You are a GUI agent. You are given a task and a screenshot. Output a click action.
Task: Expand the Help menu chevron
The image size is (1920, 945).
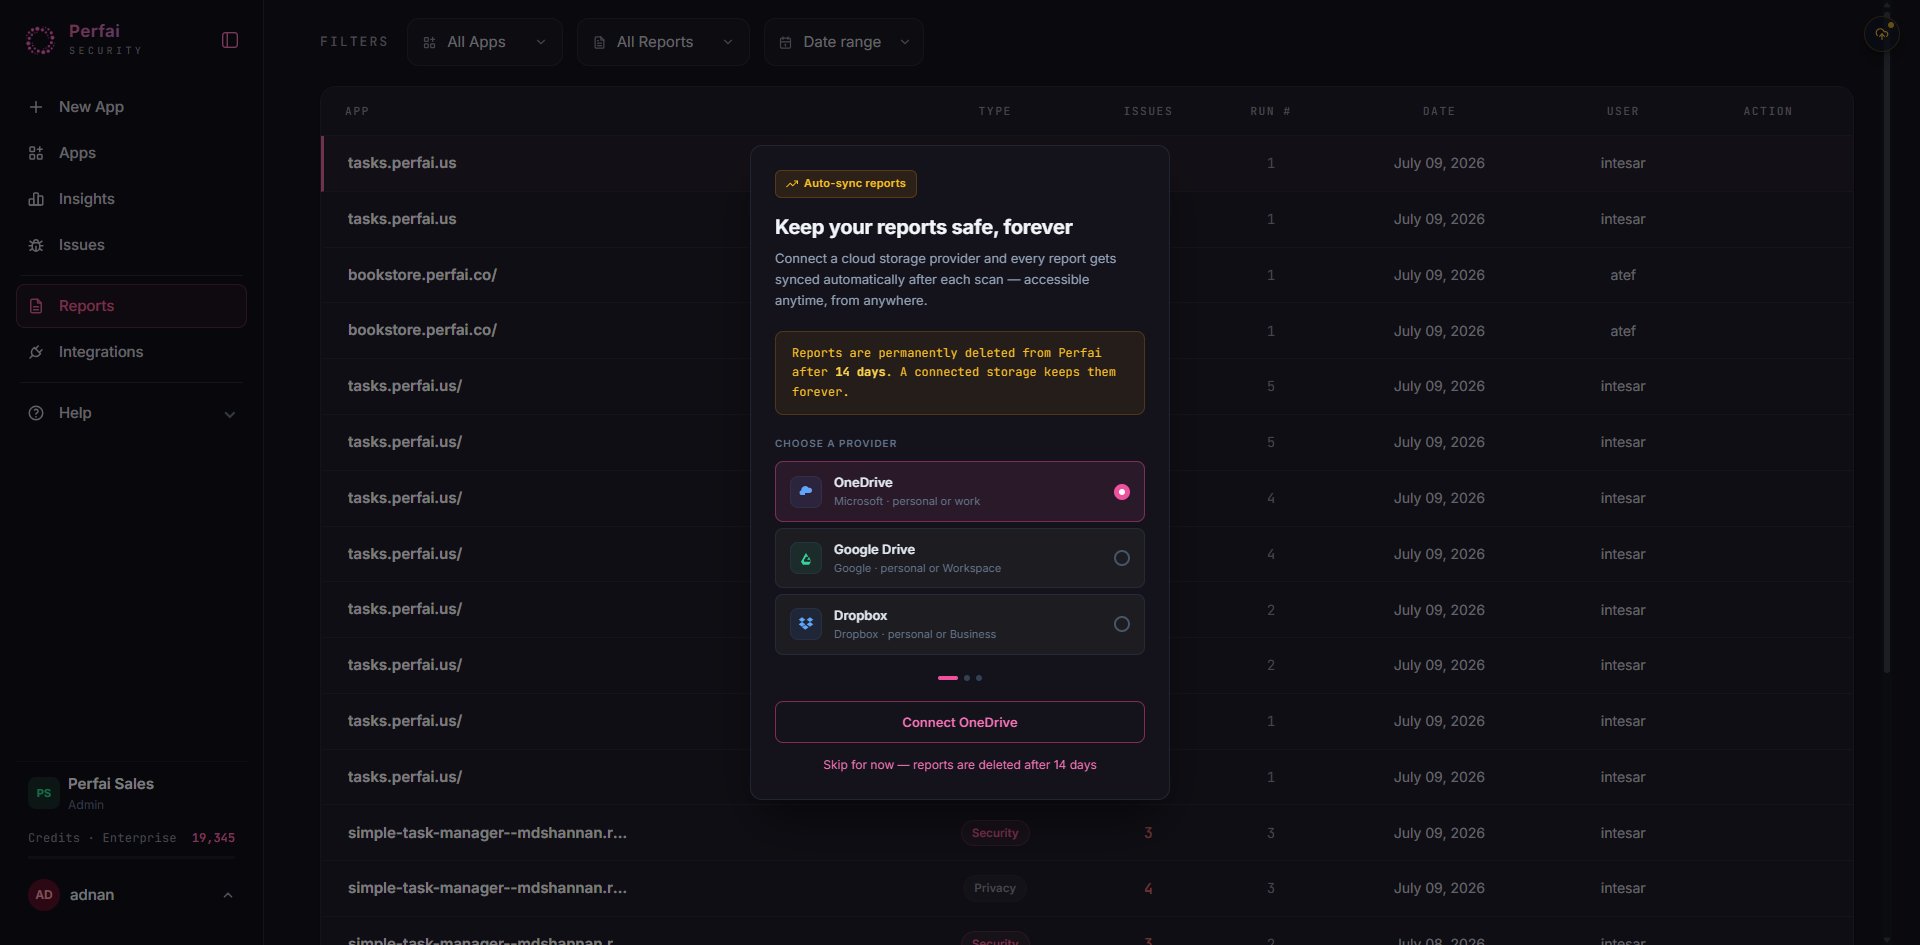tap(230, 414)
